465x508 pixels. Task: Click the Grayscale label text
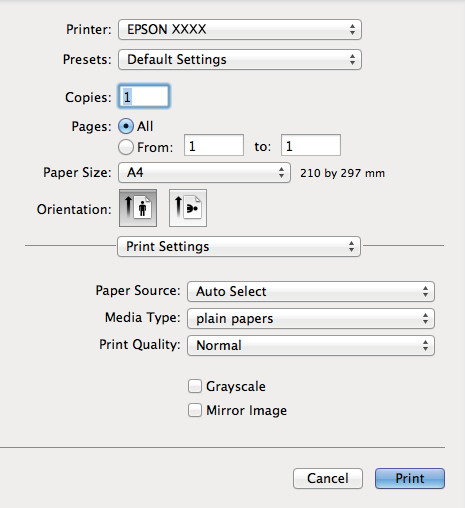[x=236, y=387]
